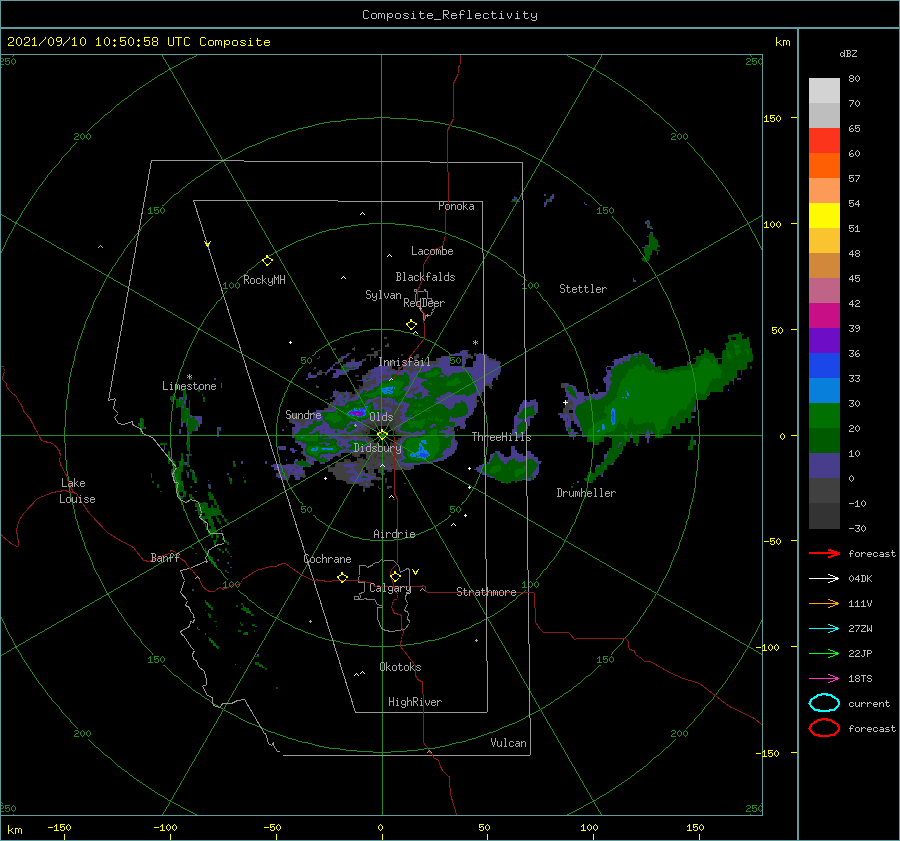Click the magenta 18TS arrow icon

[x=824, y=679]
